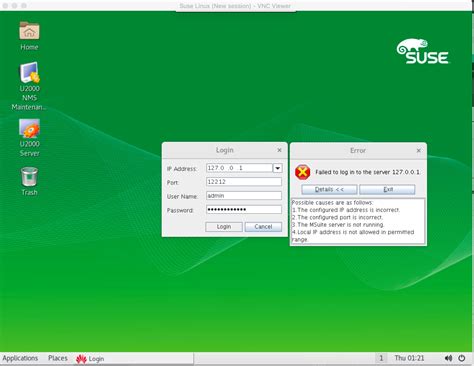The width and height of the screenshot is (474, 366).
Task: Click the power icon in taskbar
Action: (x=462, y=358)
